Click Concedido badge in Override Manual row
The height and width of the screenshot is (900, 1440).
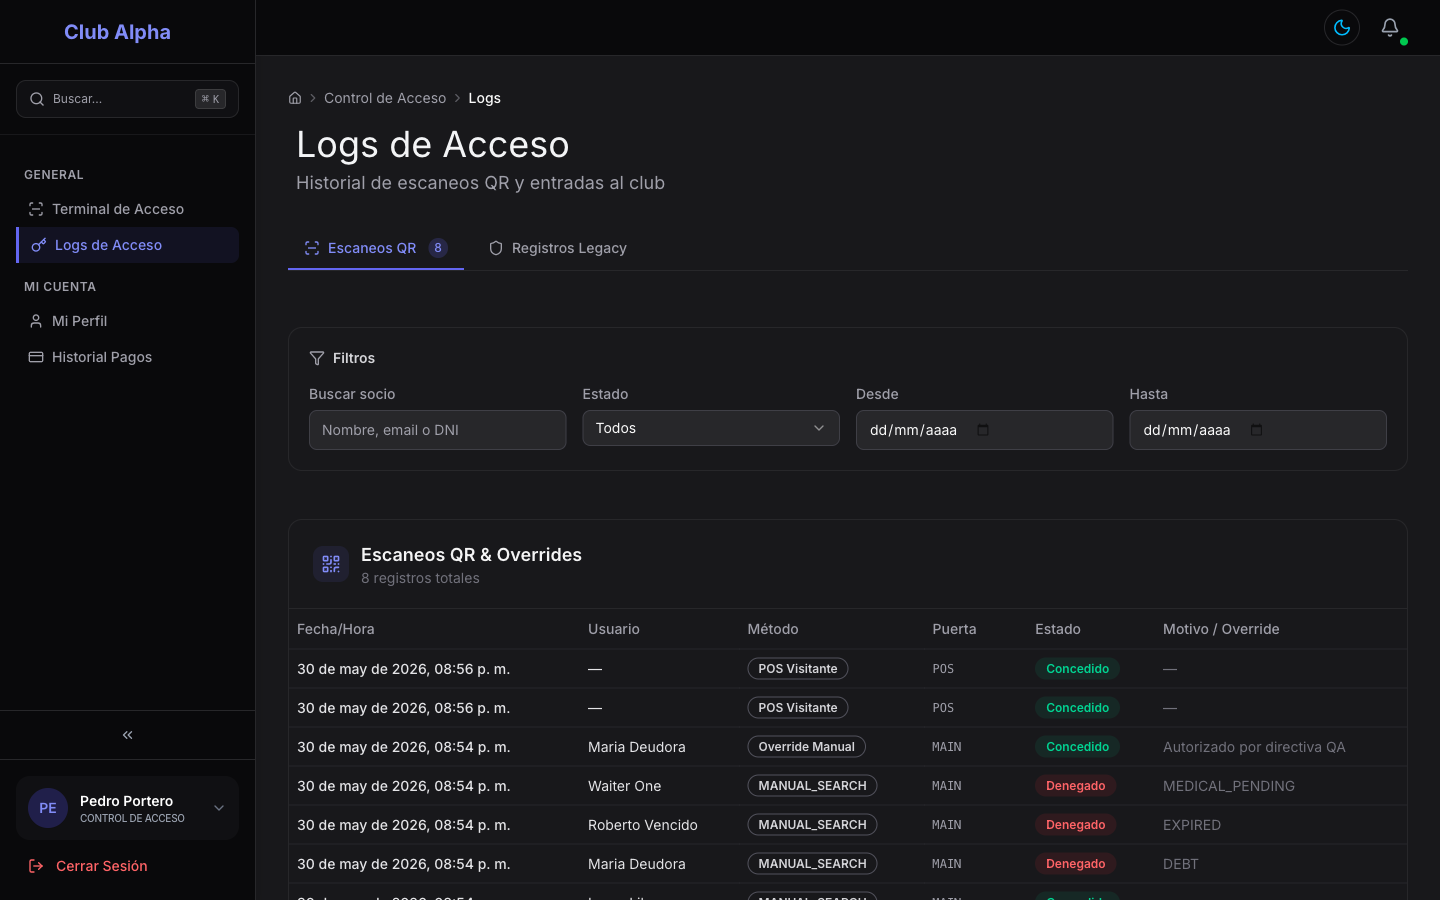coord(1077,747)
